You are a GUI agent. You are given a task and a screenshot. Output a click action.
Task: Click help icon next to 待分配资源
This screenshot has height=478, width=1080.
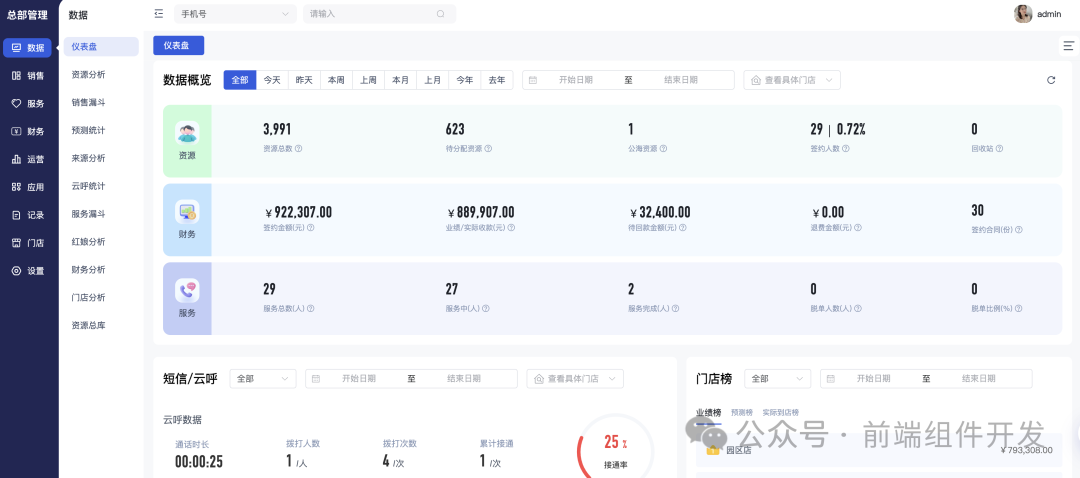(x=488, y=148)
